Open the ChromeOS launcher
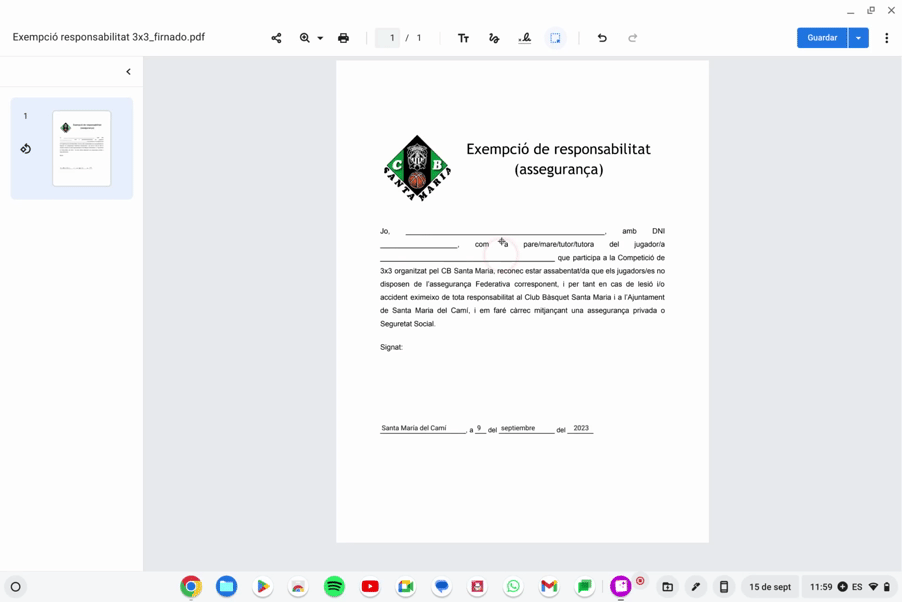The width and height of the screenshot is (902, 602). [x=15, y=587]
